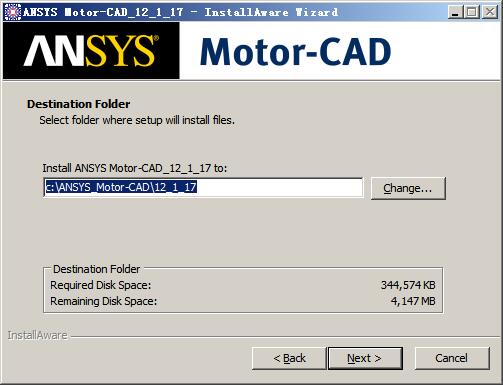Screen dimensions: 503x385
Task: Click 'Install ANSYS Motor-CAD_12_1_17 to:' label
Action: 135,168
